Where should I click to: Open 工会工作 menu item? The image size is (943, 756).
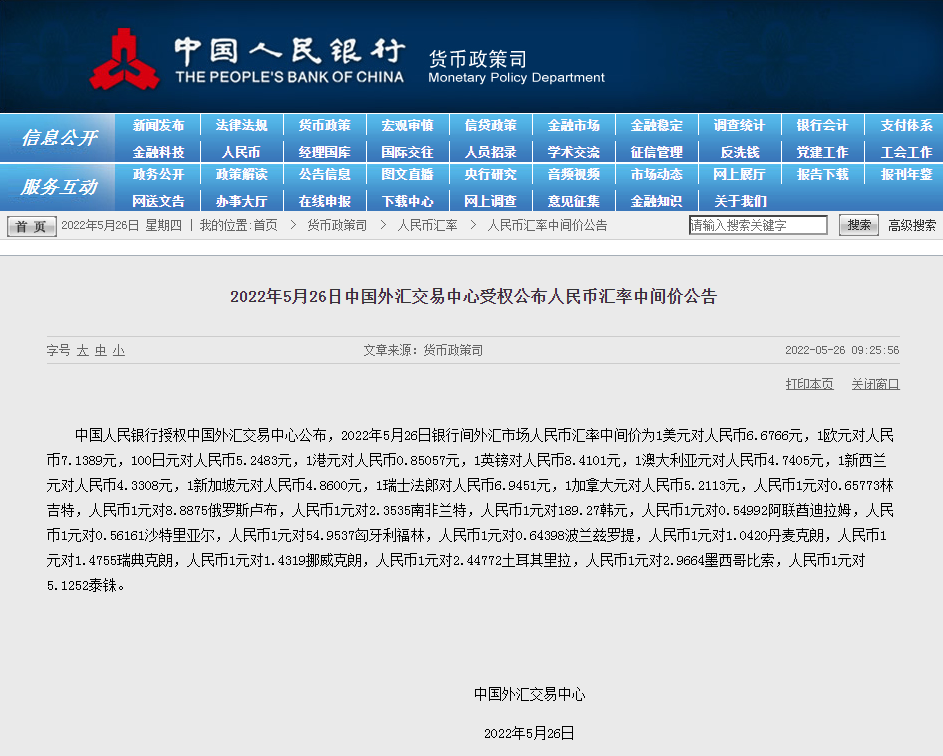click(x=906, y=152)
